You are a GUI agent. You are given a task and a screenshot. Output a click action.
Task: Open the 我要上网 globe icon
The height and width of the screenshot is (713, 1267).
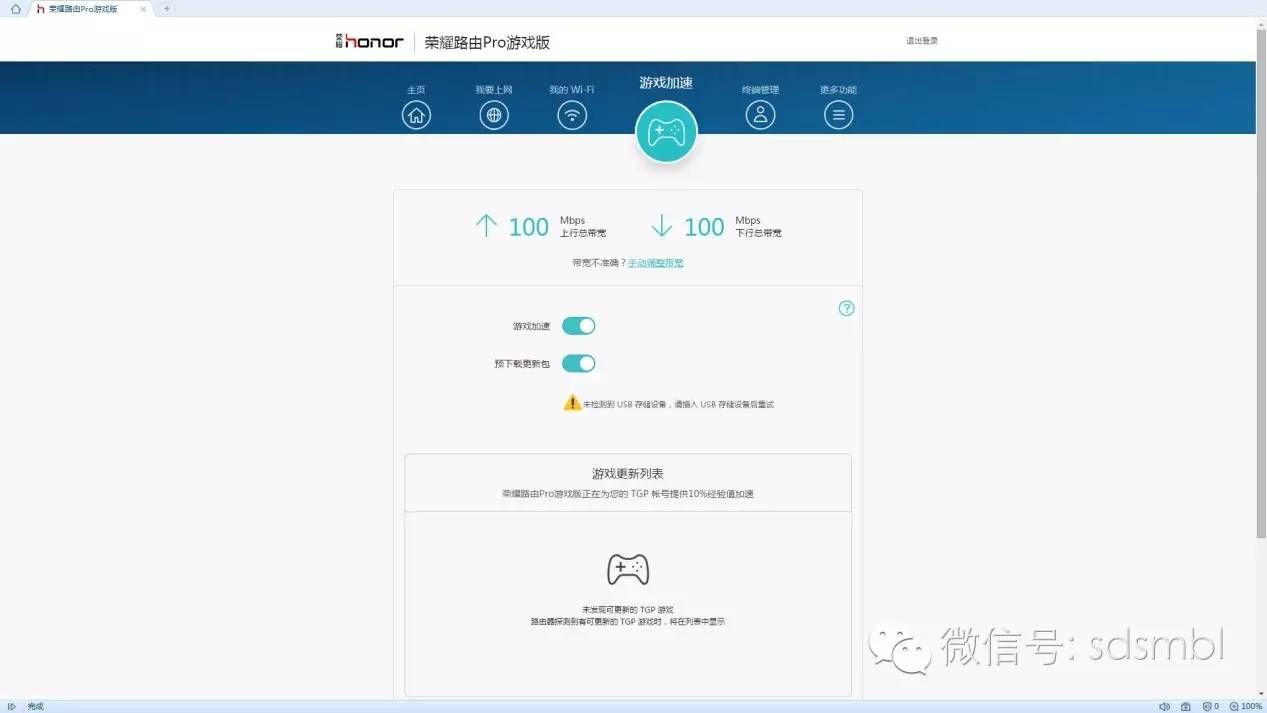(494, 115)
